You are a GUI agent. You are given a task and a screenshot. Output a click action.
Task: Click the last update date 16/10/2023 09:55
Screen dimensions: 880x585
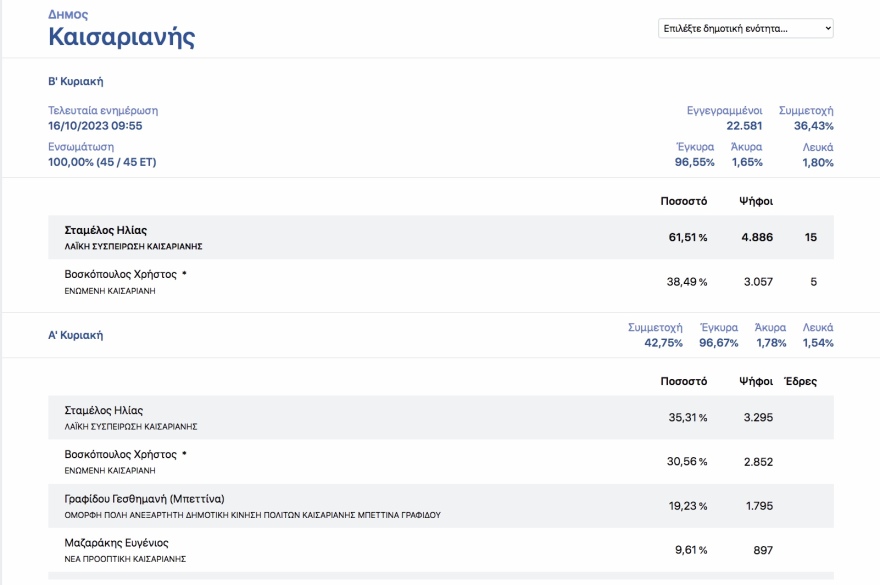click(x=95, y=126)
